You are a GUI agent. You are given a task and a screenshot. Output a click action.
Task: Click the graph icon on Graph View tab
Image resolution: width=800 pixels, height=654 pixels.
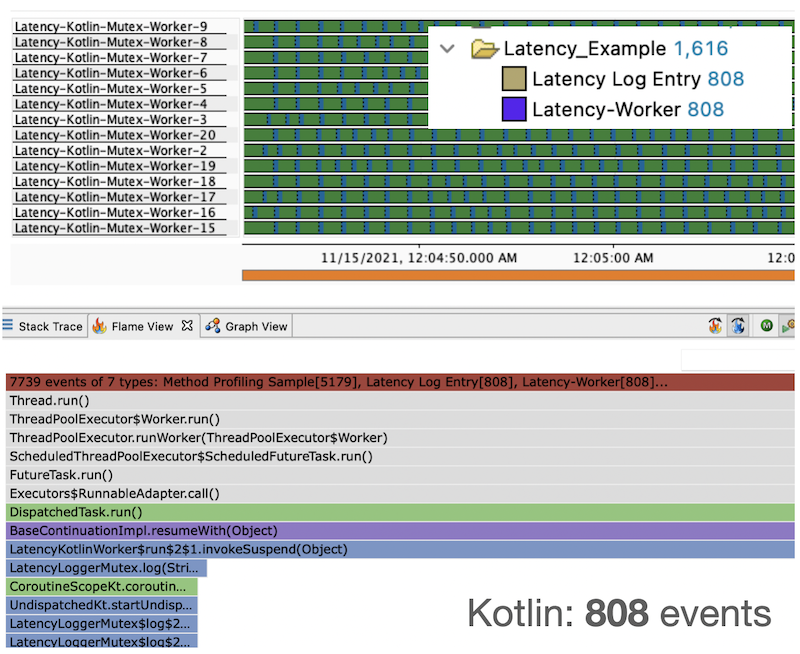[x=213, y=325]
